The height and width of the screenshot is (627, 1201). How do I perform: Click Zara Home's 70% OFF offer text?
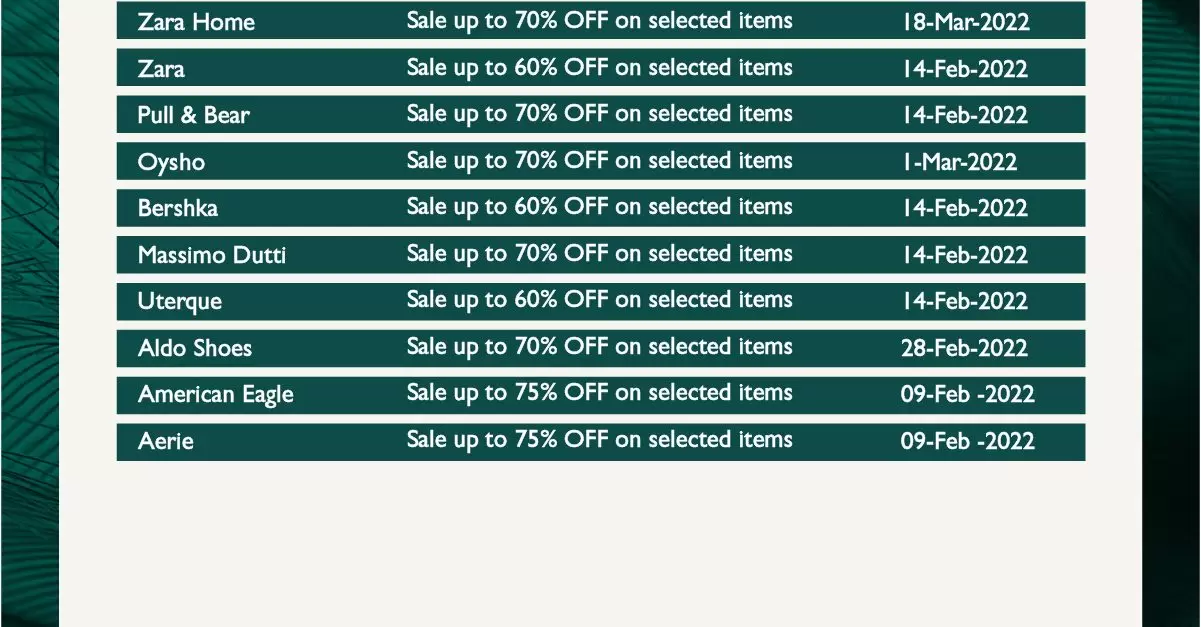pos(600,21)
